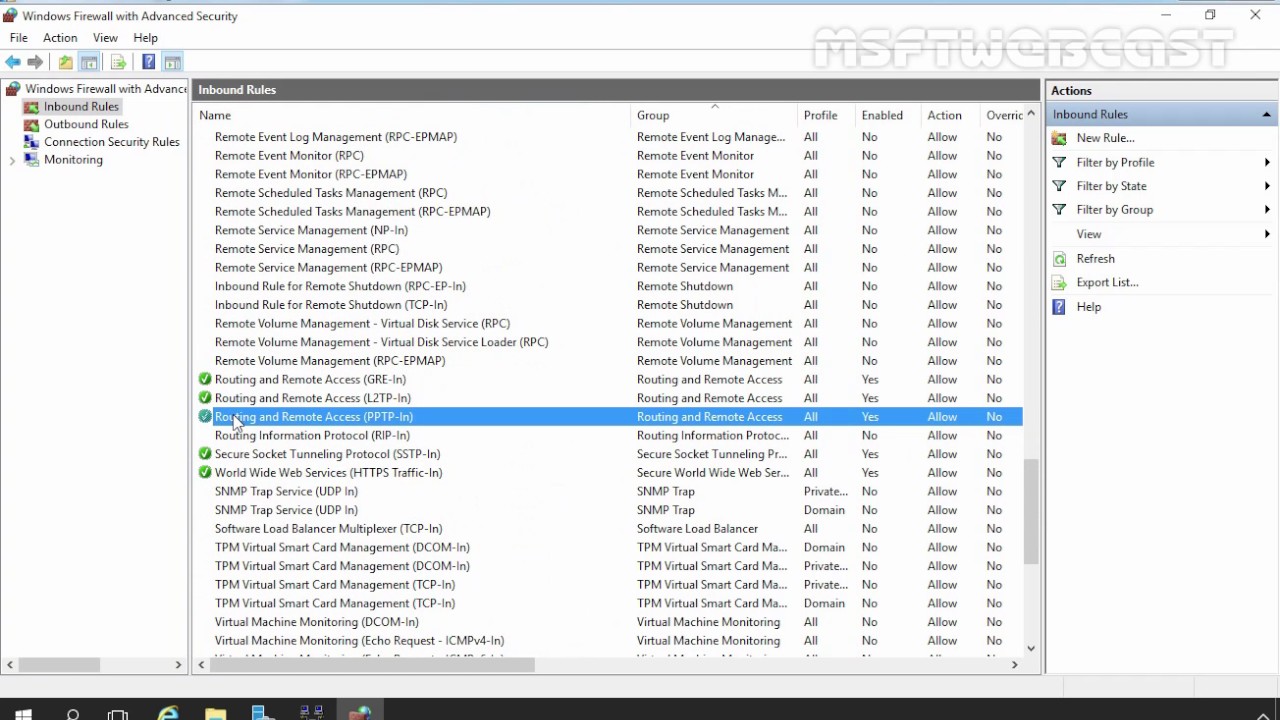Expand the Monitoring tree node

click(12, 160)
